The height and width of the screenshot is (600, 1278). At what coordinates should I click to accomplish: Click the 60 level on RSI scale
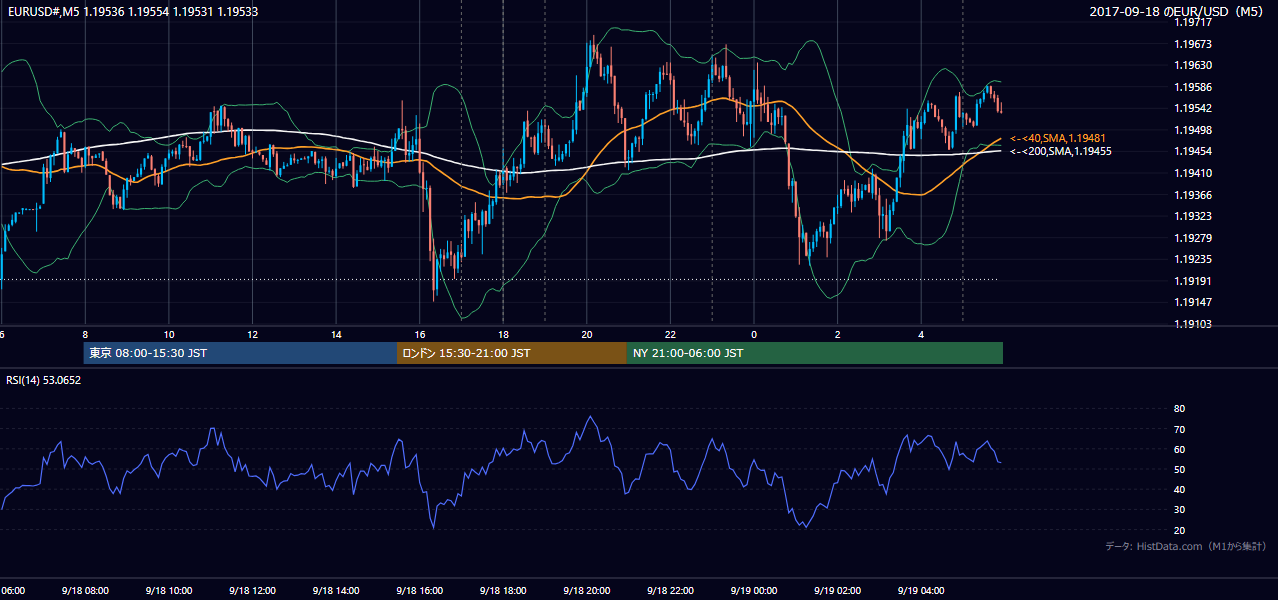point(1179,449)
